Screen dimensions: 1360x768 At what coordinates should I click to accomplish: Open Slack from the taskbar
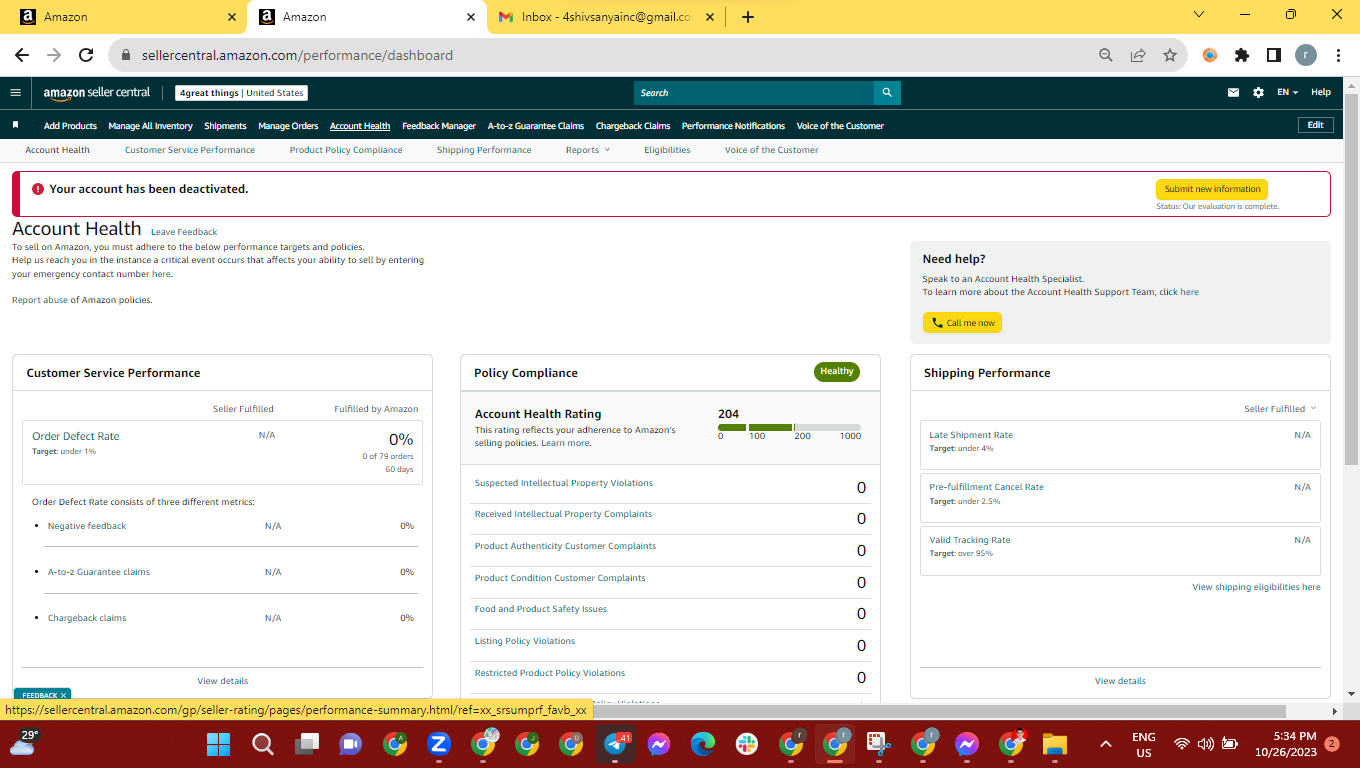coord(747,744)
